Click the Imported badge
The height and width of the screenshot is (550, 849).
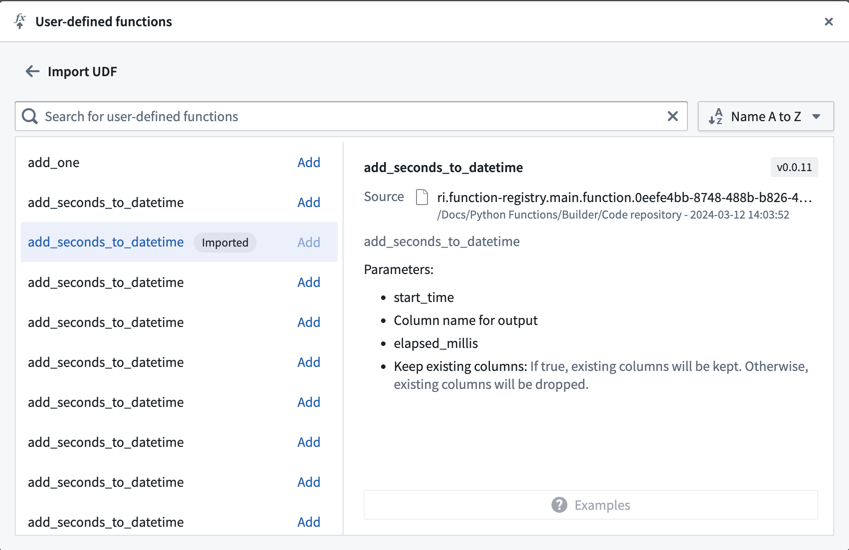coord(225,243)
